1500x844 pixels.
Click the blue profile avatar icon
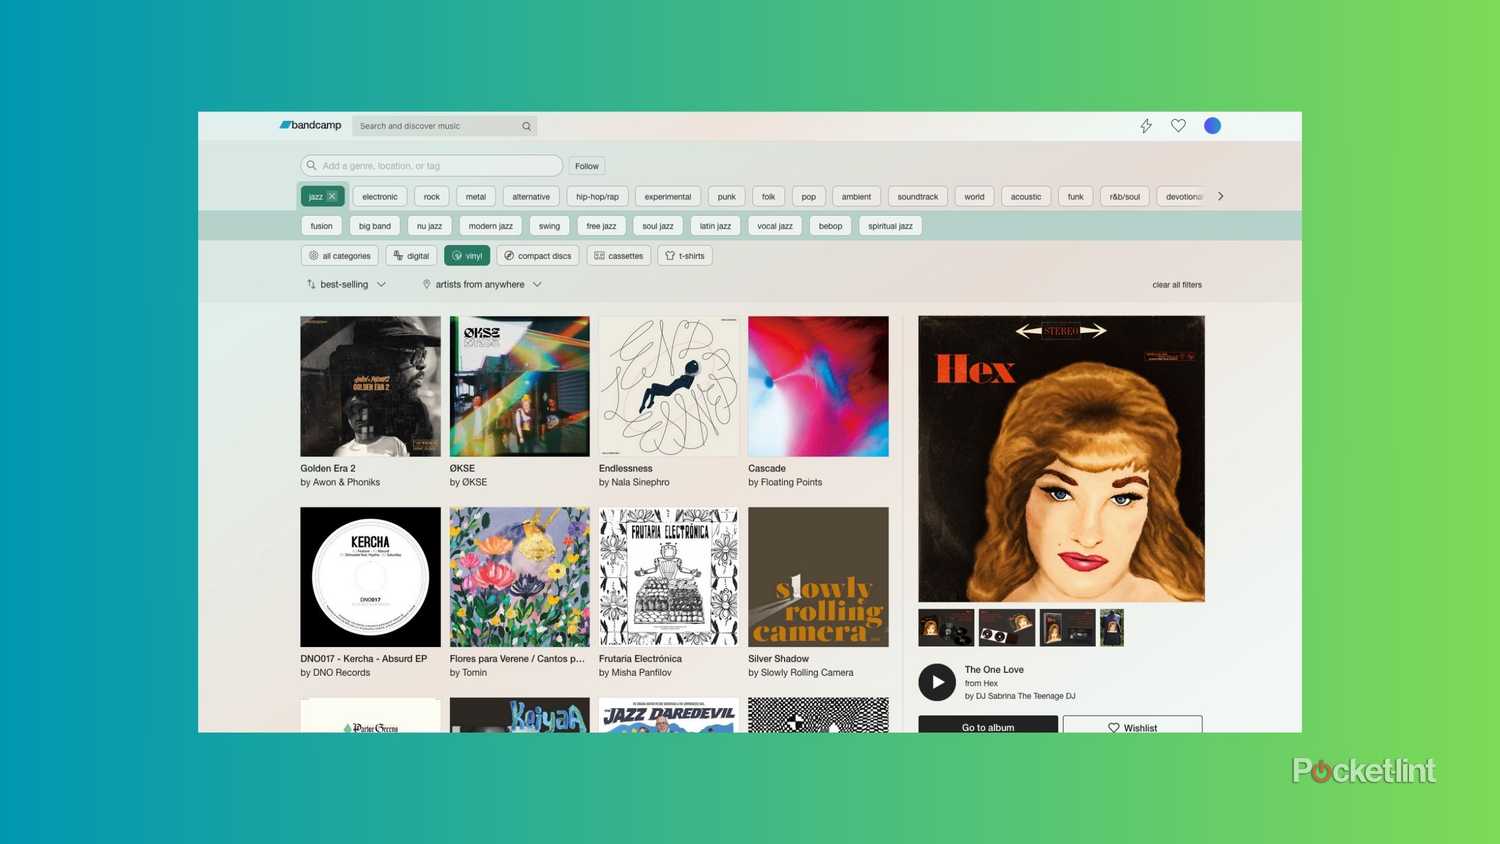pyautogui.click(x=1212, y=125)
